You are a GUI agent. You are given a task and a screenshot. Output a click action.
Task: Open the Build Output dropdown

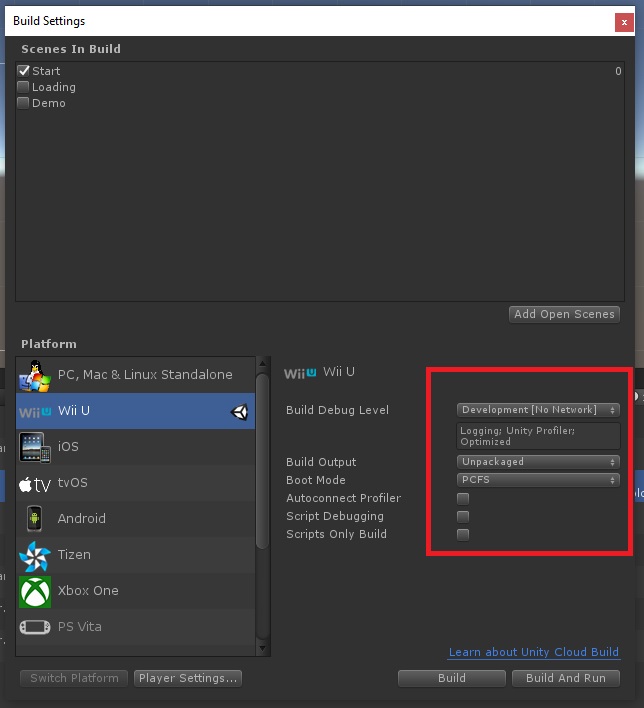pos(538,462)
